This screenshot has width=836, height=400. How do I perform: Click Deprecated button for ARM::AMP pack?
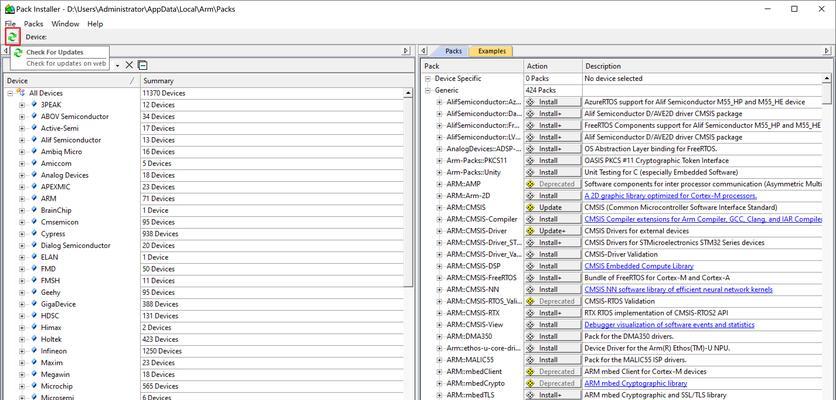[x=553, y=184]
